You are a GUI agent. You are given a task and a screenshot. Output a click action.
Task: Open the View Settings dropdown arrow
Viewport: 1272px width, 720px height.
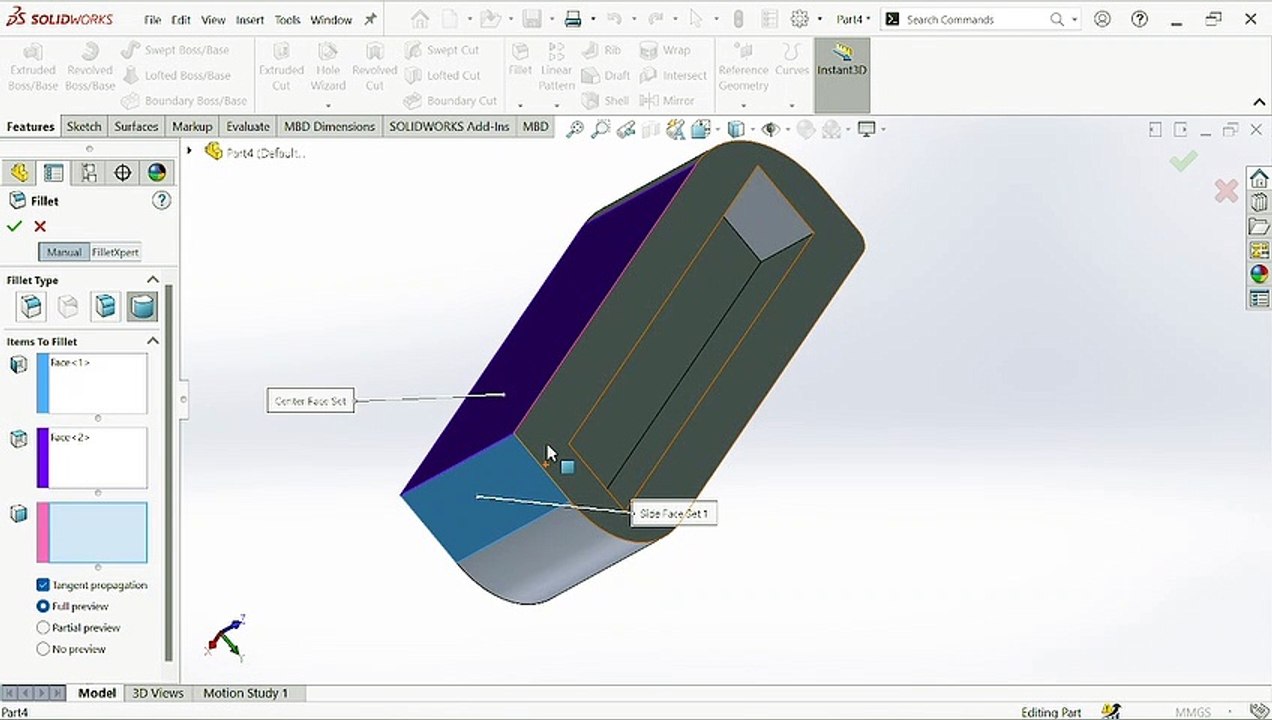click(884, 129)
